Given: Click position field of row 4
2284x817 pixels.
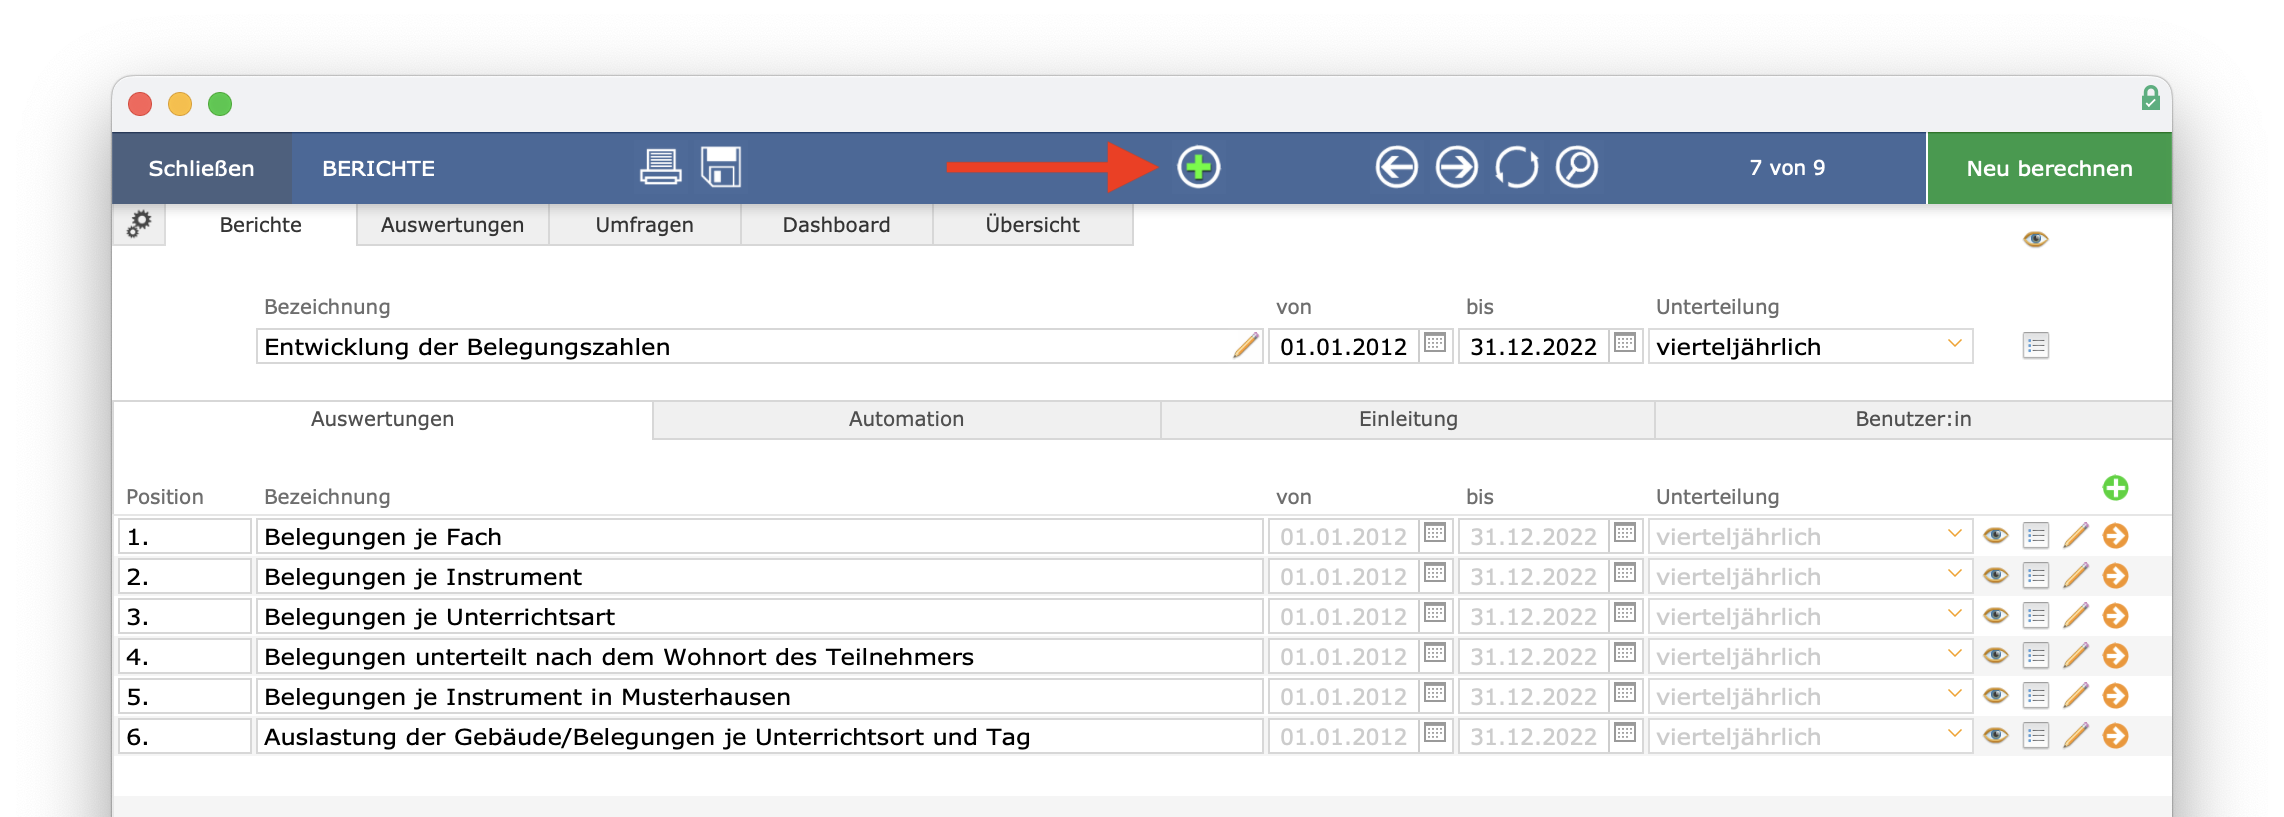Looking at the screenshot, I should [x=184, y=656].
